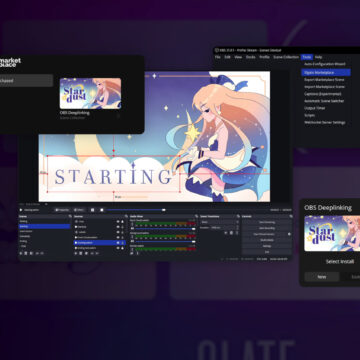
Task: Pop out the Scenes dock icon
Action: click(x=70, y=216)
